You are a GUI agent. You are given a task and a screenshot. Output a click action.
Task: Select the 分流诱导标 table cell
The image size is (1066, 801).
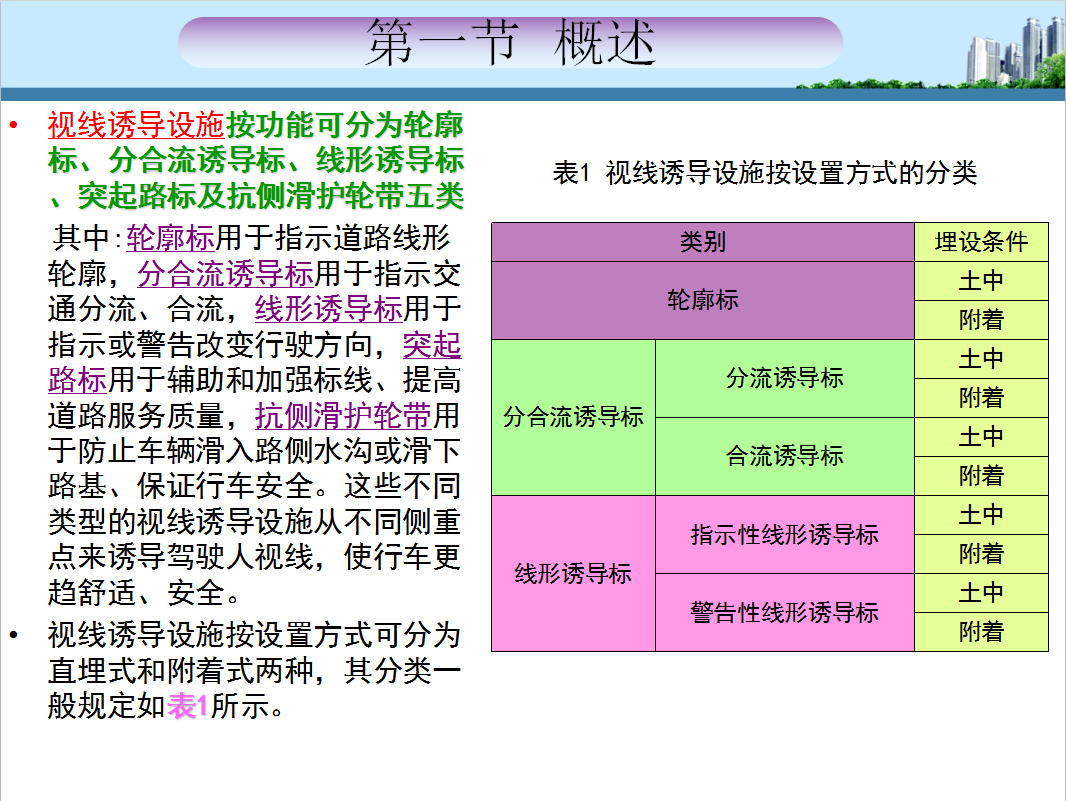pos(785,379)
